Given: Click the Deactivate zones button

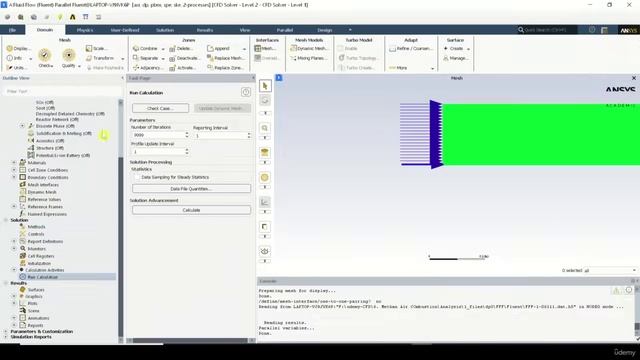Looking at the screenshot, I should (x=184, y=58).
